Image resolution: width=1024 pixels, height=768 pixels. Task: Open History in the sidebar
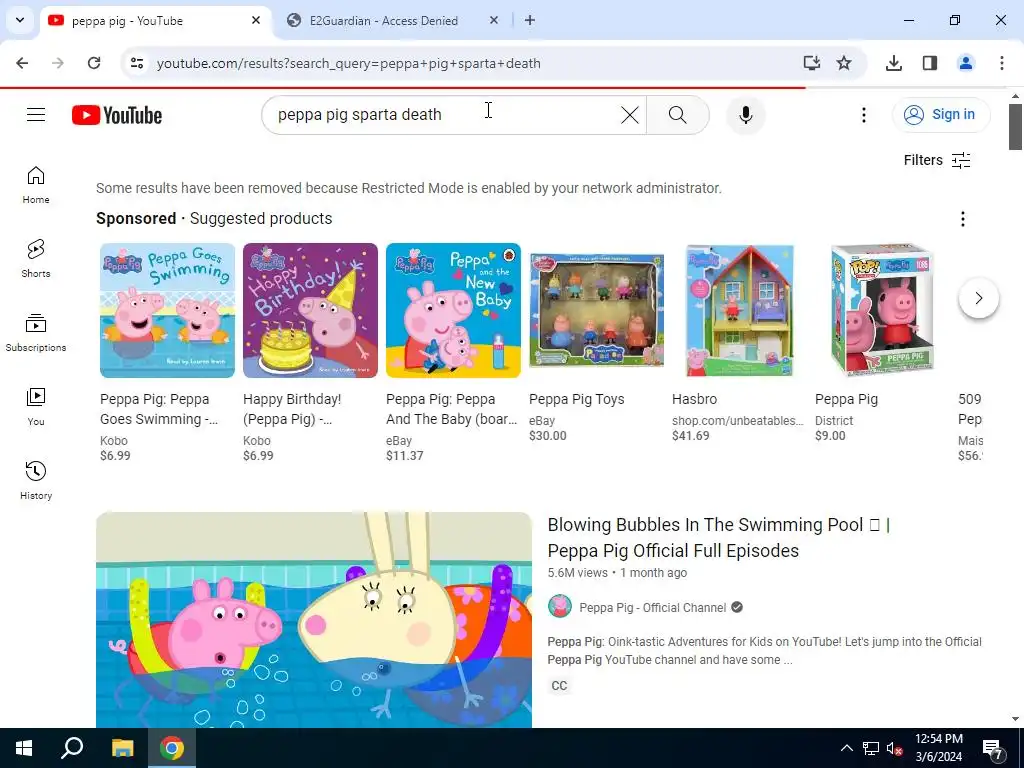coord(36,481)
